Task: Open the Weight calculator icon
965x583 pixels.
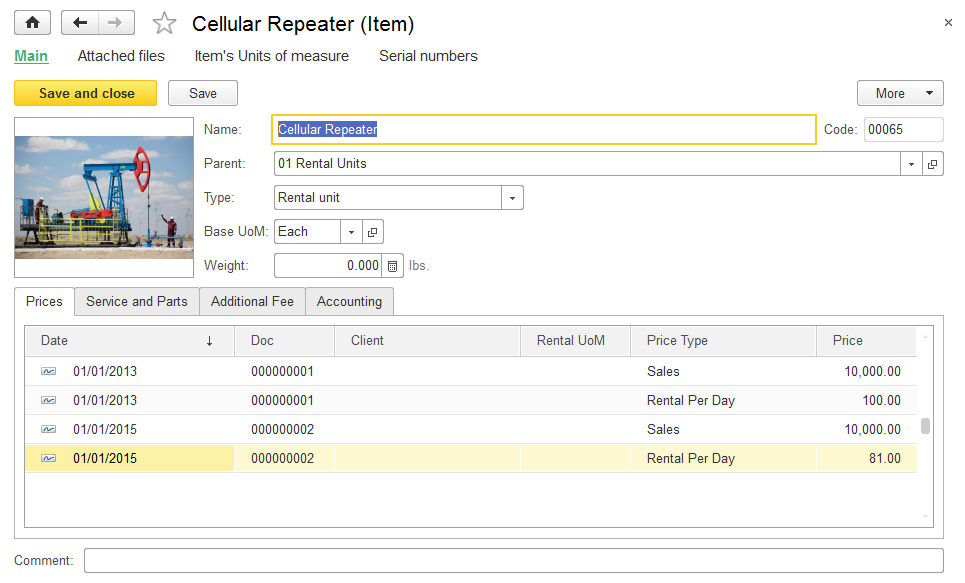Action: coord(393,266)
